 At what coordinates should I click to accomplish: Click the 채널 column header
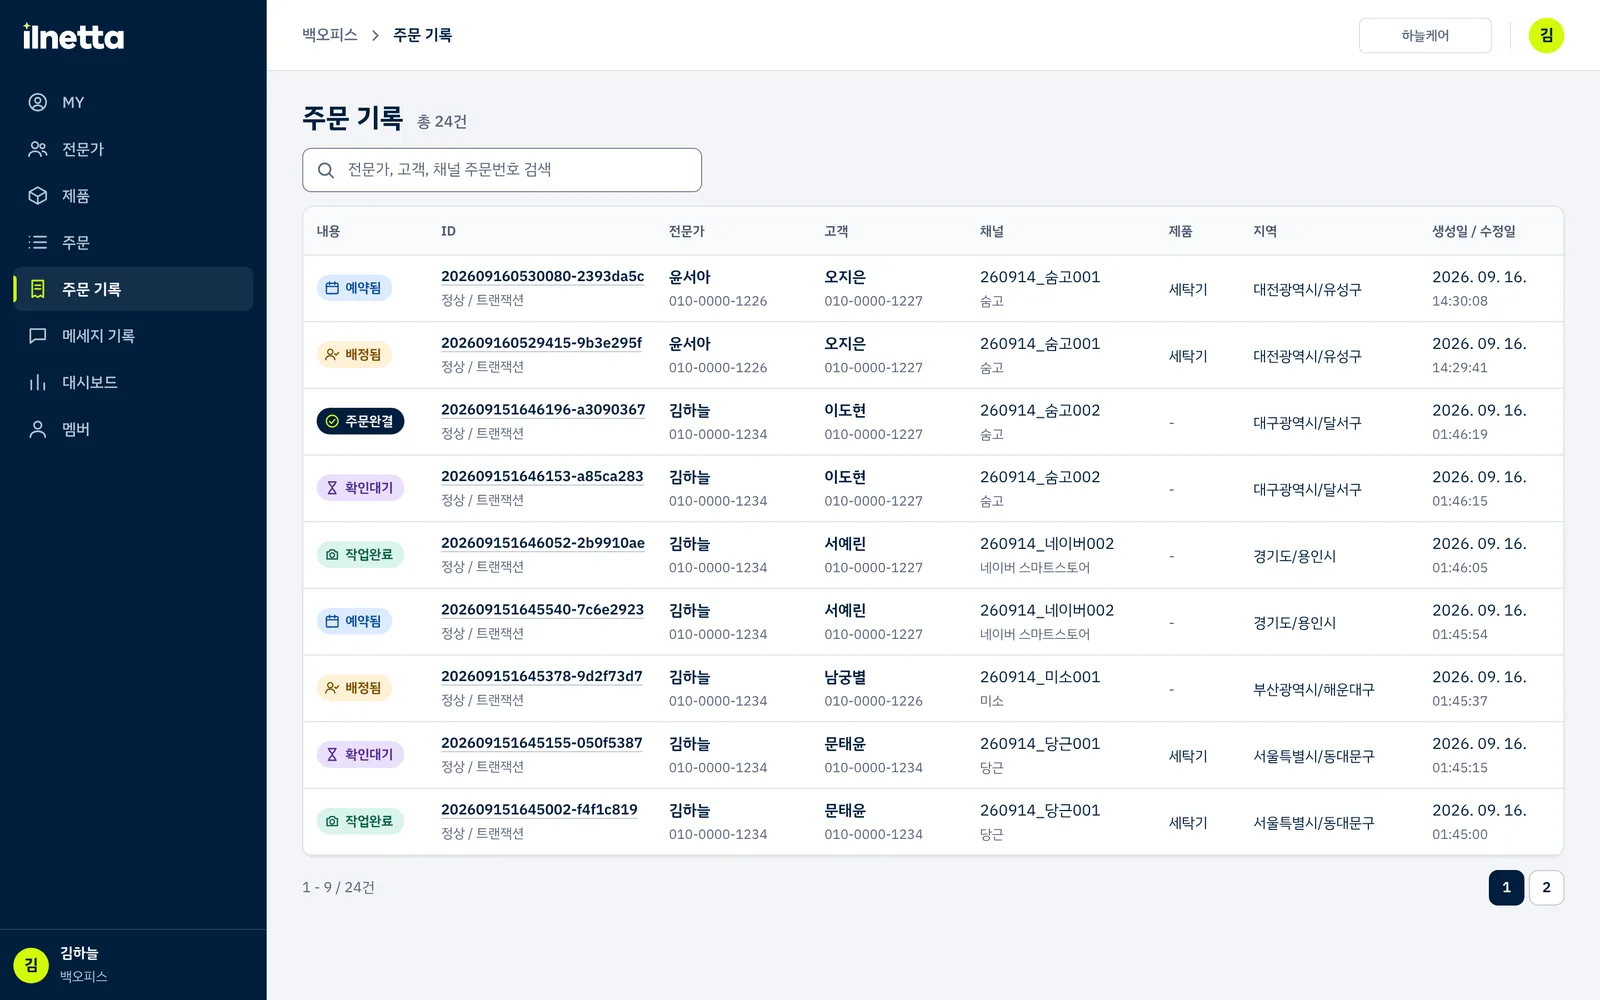tap(992, 231)
